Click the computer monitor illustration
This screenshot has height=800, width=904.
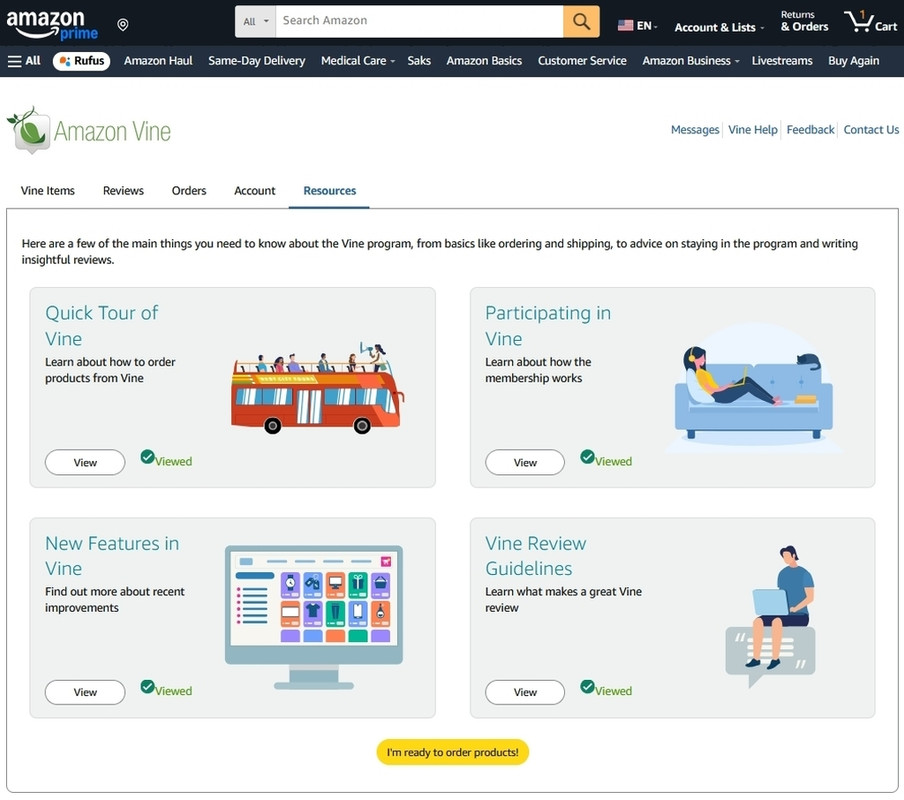tap(314, 617)
